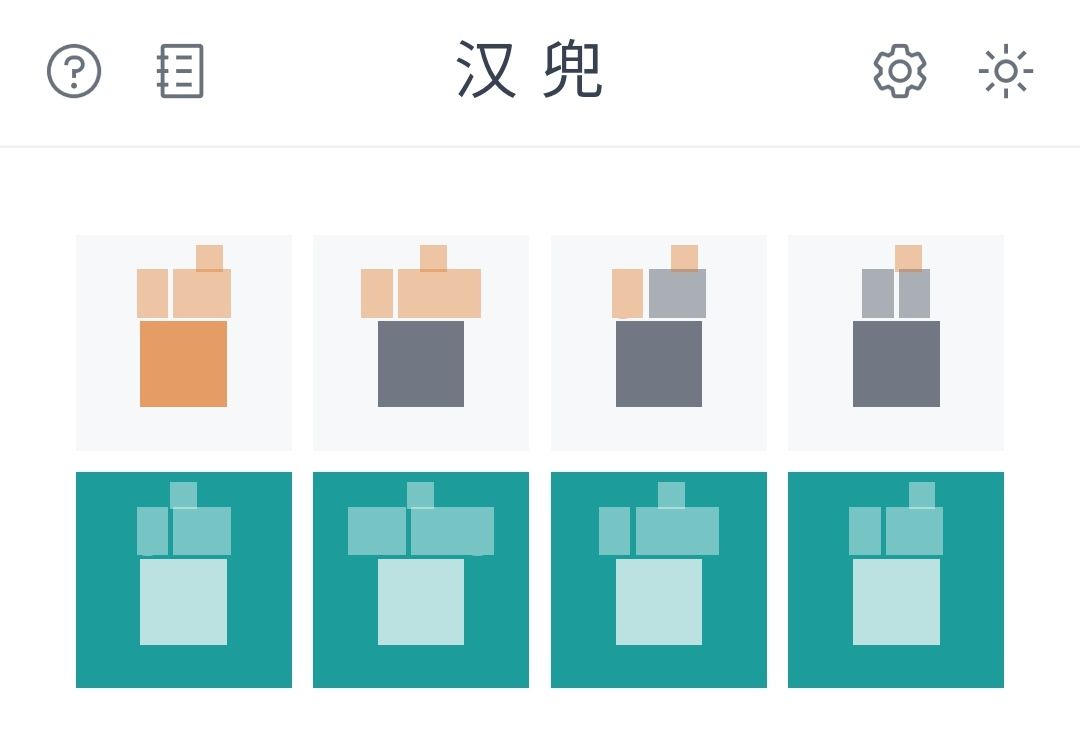This screenshot has height=746, width=1080.
Task: Click the large orange square block
Action: coord(183,364)
